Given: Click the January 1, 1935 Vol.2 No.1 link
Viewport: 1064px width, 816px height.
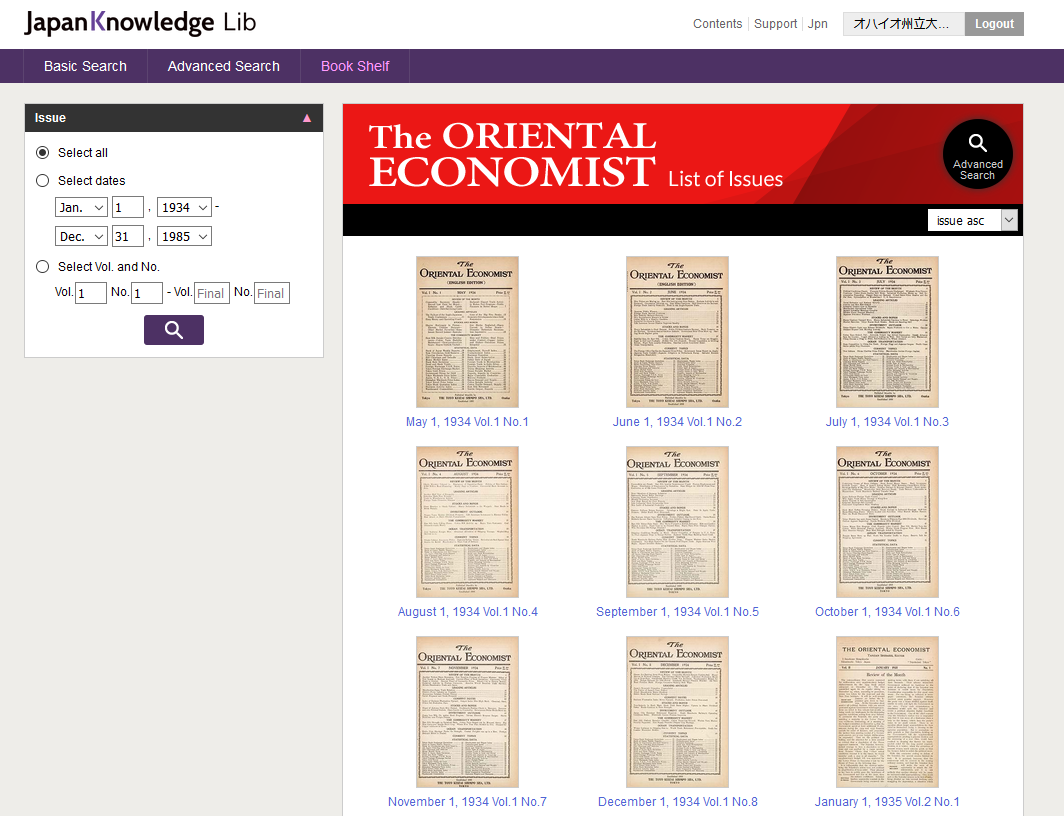Looking at the screenshot, I should [x=887, y=802].
